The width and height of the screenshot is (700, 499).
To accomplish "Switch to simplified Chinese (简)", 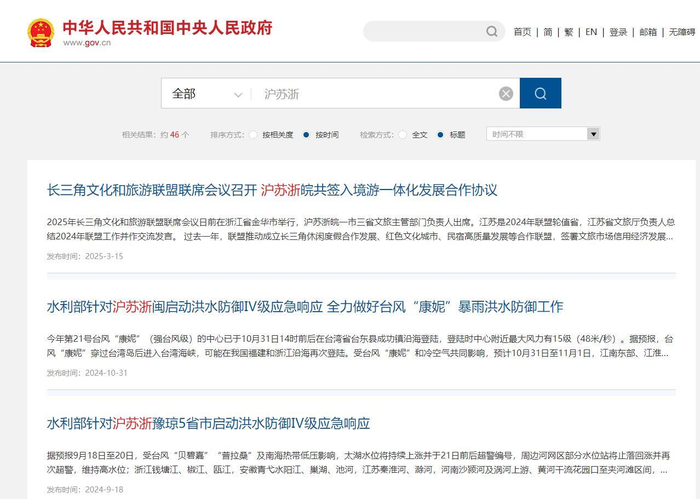I will click(548, 32).
